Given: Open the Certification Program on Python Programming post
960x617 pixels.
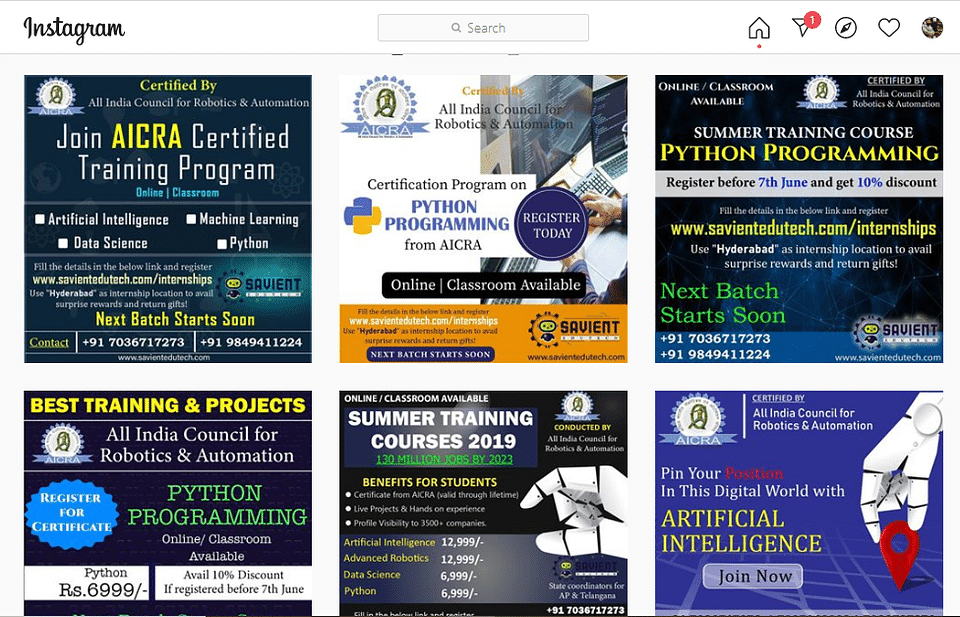Looking at the screenshot, I should (x=483, y=219).
